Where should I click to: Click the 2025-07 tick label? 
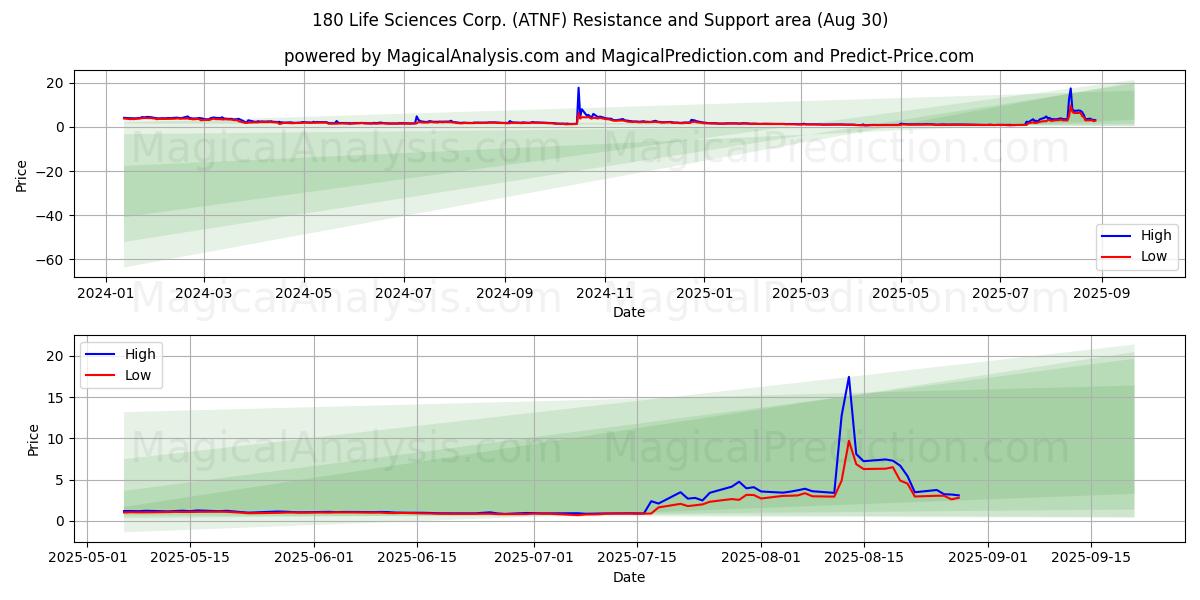(1000, 294)
